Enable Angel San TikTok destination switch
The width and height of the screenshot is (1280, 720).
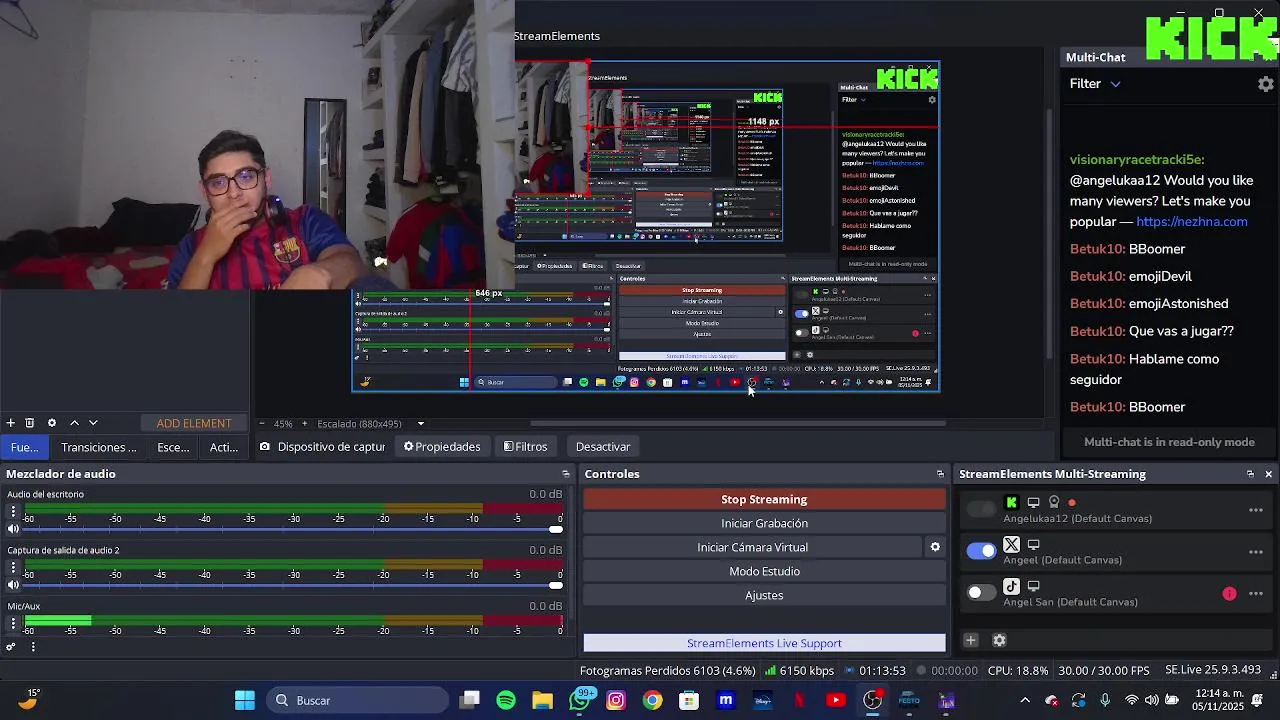coord(981,593)
